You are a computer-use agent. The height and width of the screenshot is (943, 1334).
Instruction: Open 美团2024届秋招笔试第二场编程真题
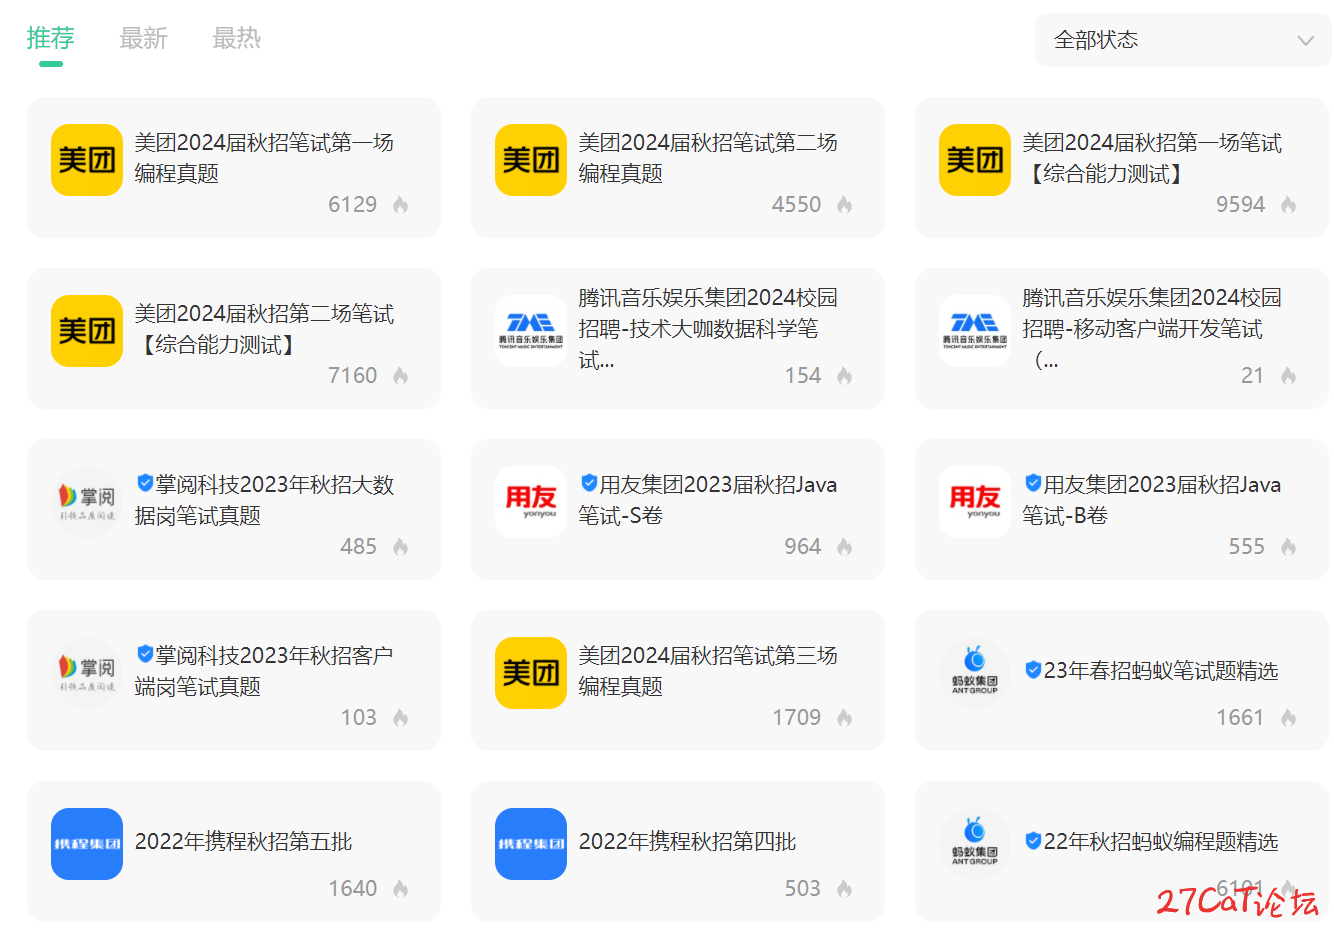708,158
